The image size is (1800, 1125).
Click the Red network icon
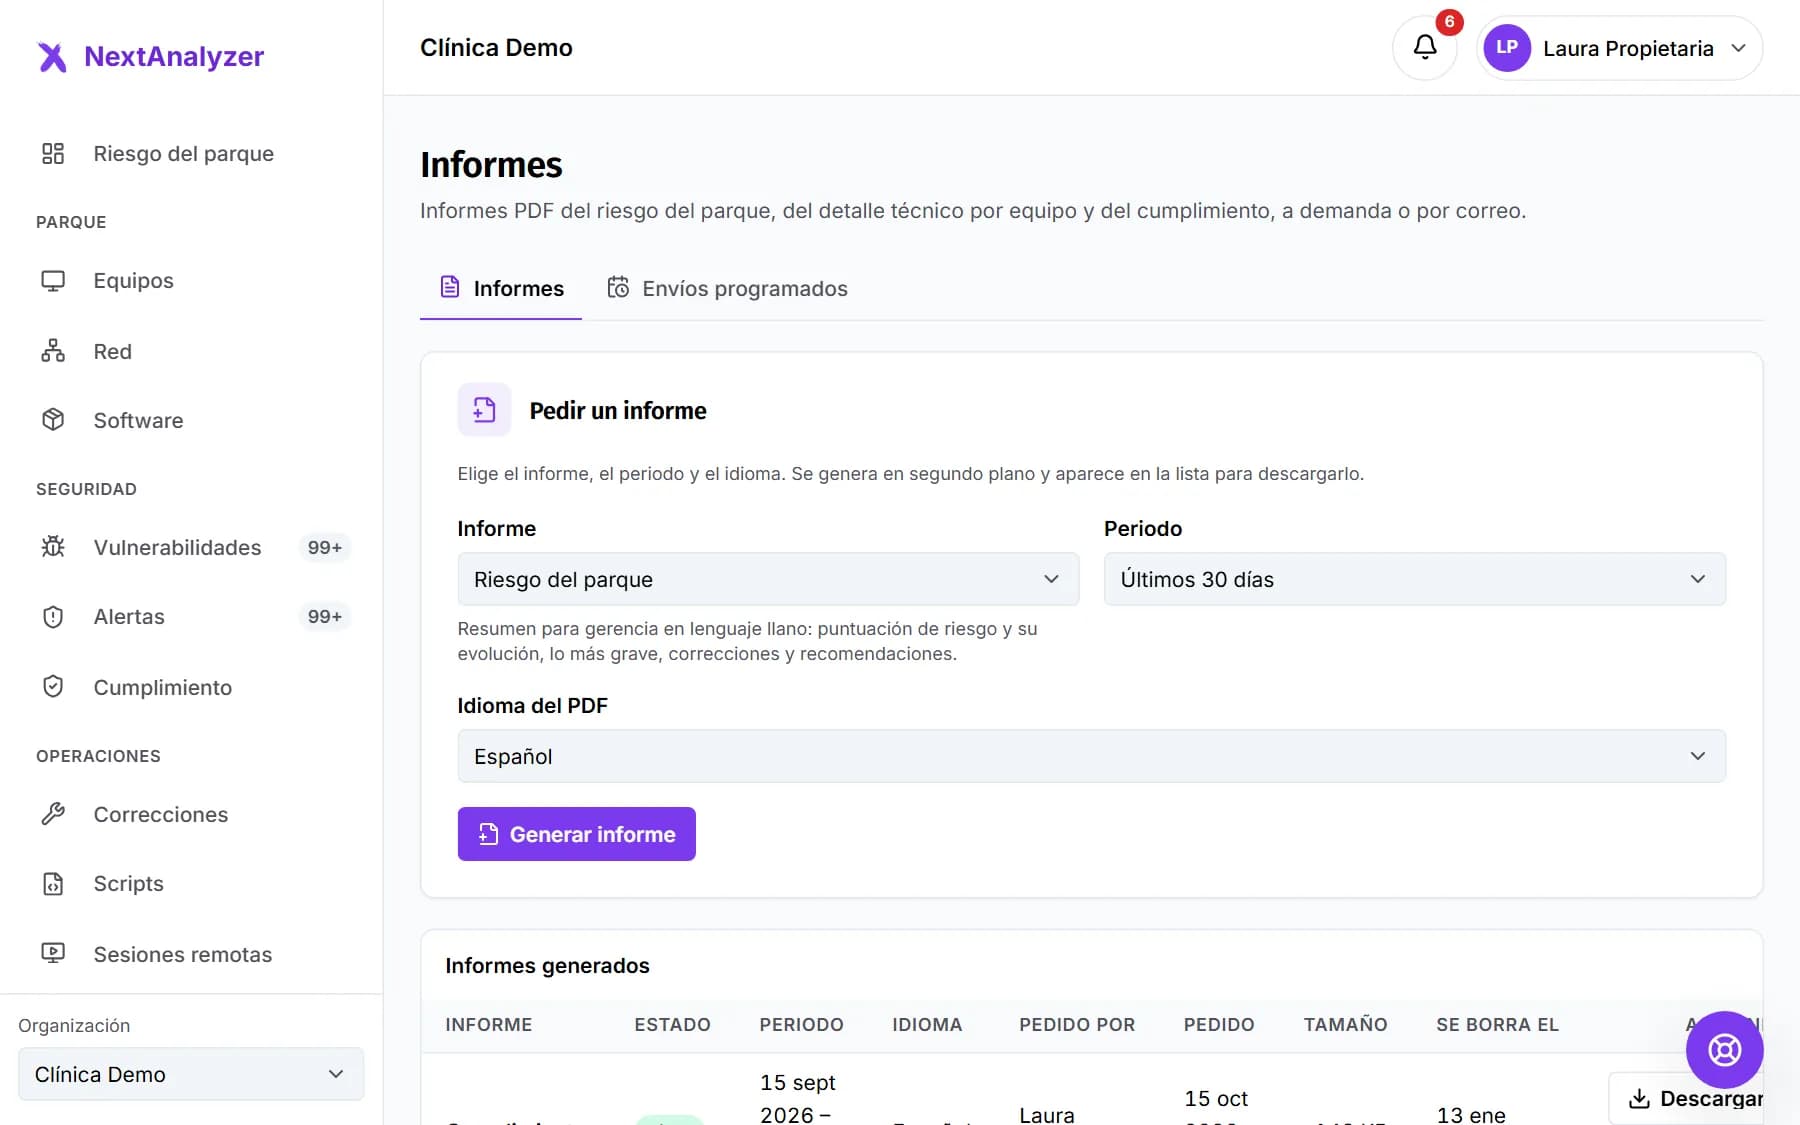pyautogui.click(x=53, y=351)
